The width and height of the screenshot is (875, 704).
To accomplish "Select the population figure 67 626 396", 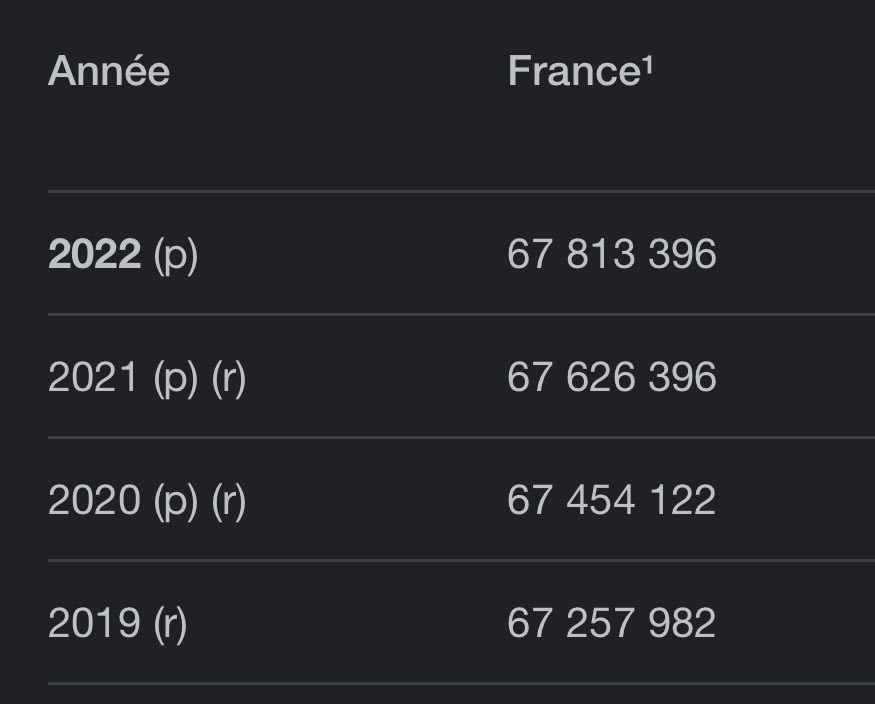I will (611, 378).
